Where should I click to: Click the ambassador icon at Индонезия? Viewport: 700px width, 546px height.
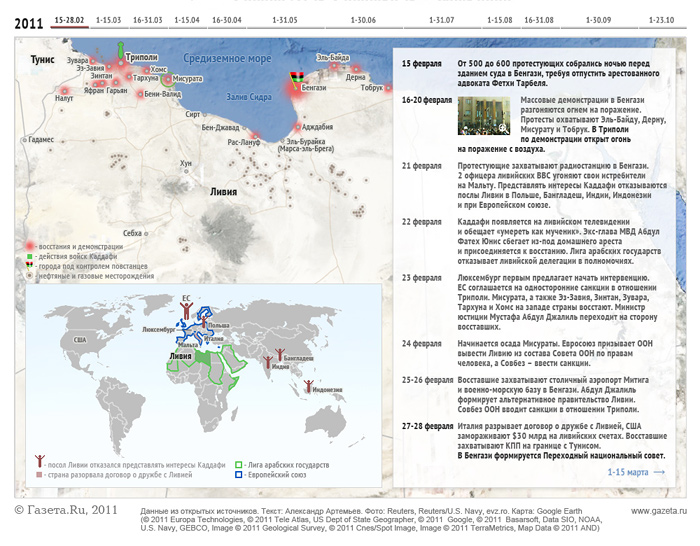click(308, 386)
